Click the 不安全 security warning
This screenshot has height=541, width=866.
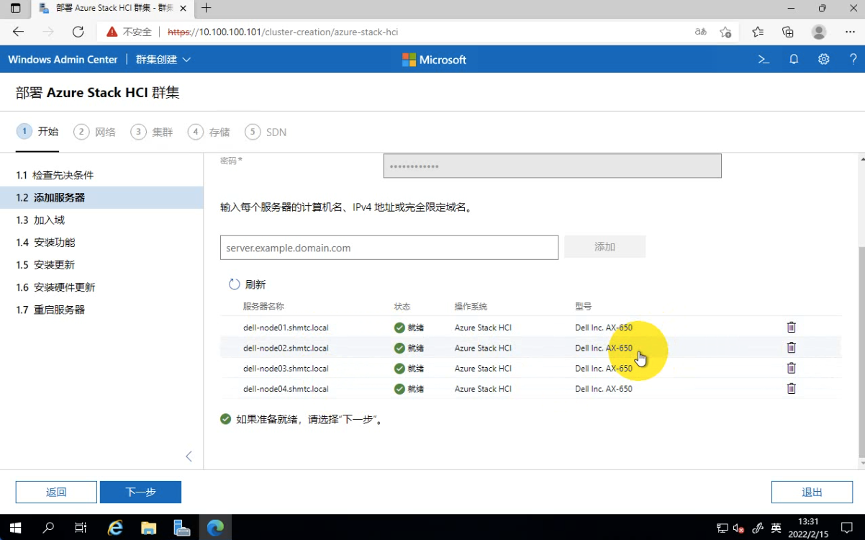[129, 31]
